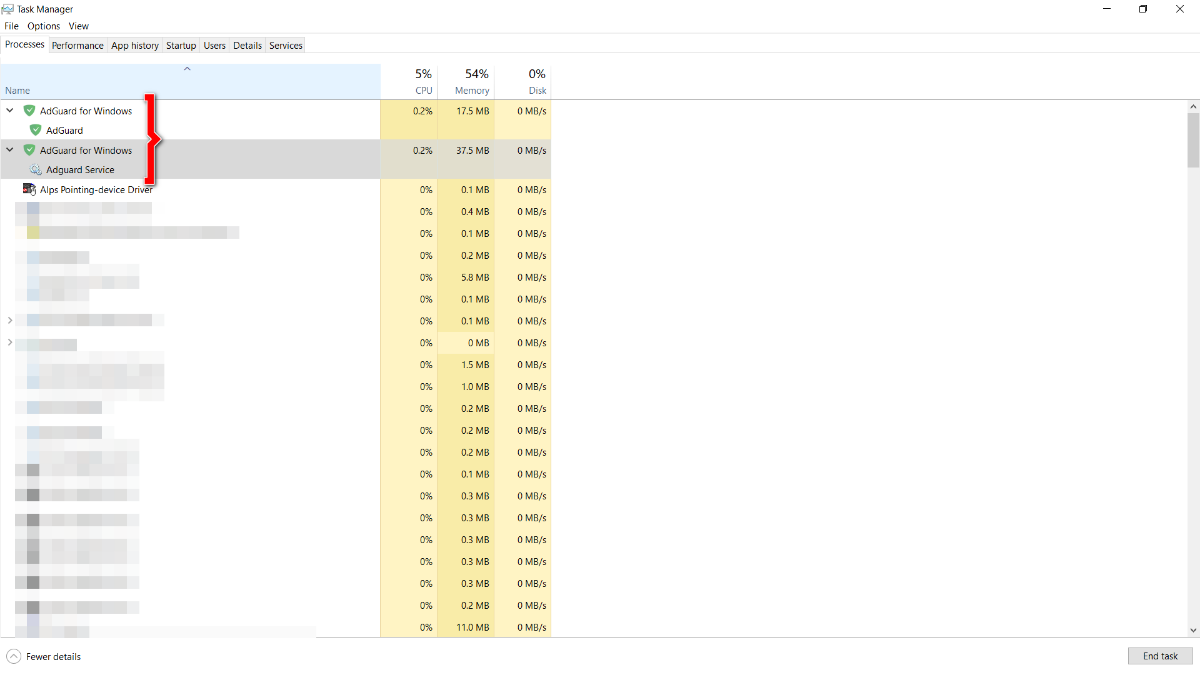Click the Task Manager title bar icon
This screenshot has width=1200, height=675.
click(x=9, y=9)
